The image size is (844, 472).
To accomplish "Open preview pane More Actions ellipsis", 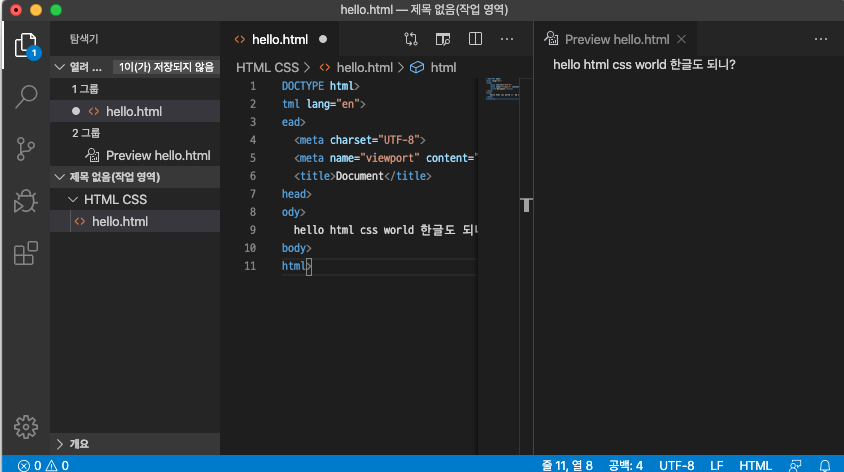I will click(821, 39).
